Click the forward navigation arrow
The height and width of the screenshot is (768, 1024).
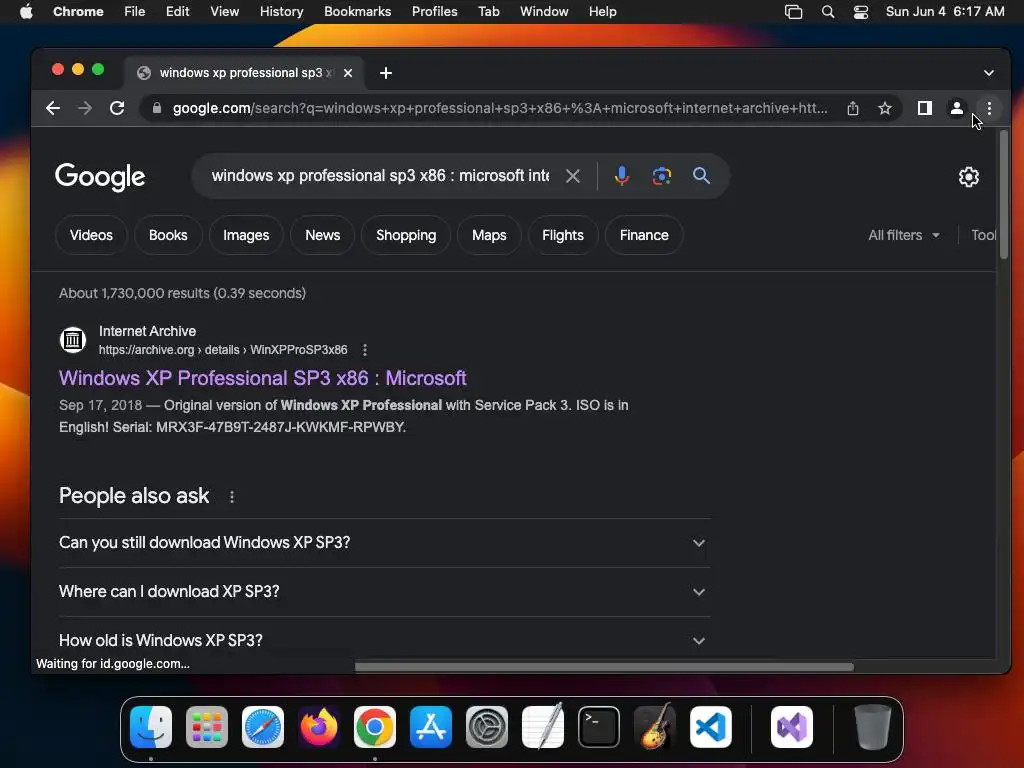[x=85, y=108]
